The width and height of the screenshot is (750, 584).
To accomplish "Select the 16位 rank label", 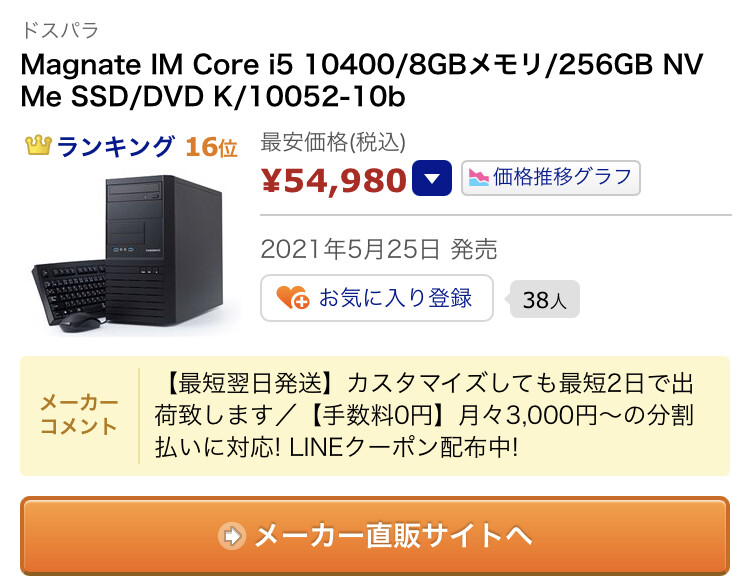I will pos(211,147).
